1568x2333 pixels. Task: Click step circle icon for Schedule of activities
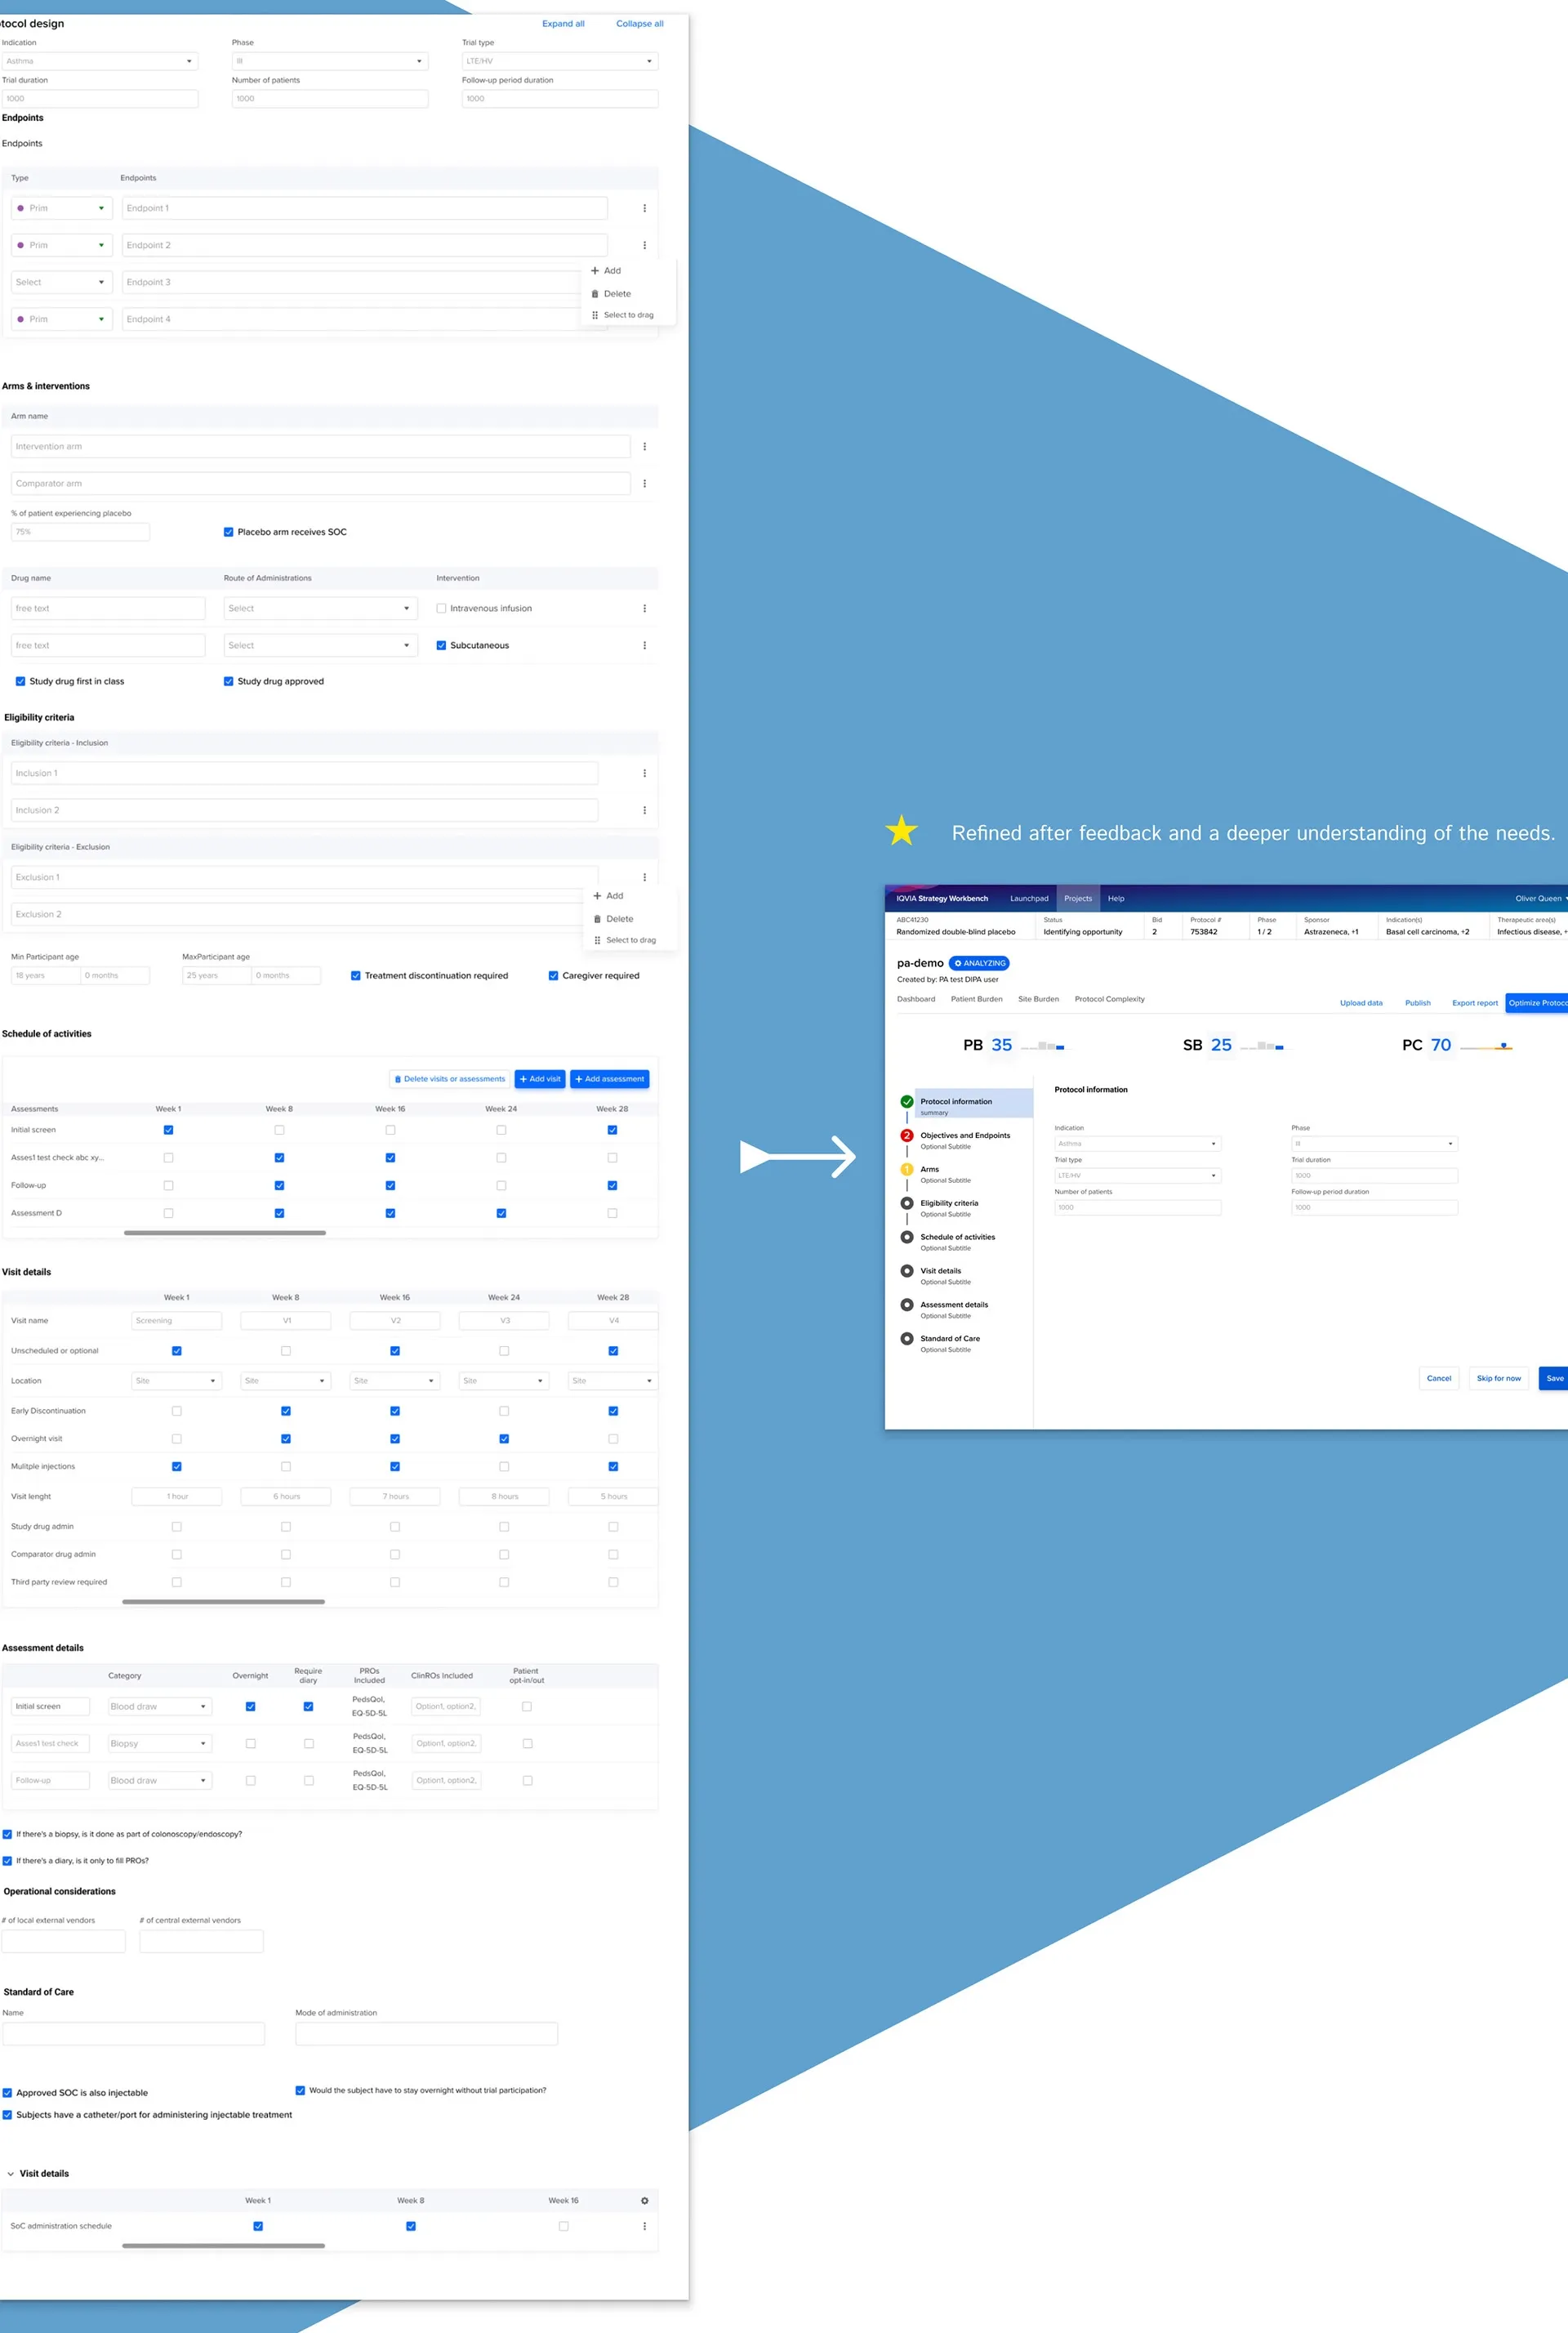(907, 1237)
